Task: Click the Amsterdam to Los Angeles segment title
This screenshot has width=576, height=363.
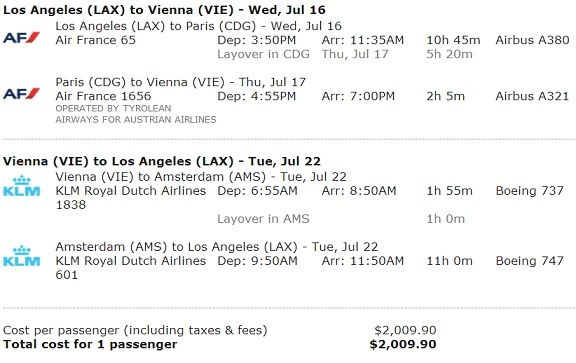Action: (x=217, y=247)
